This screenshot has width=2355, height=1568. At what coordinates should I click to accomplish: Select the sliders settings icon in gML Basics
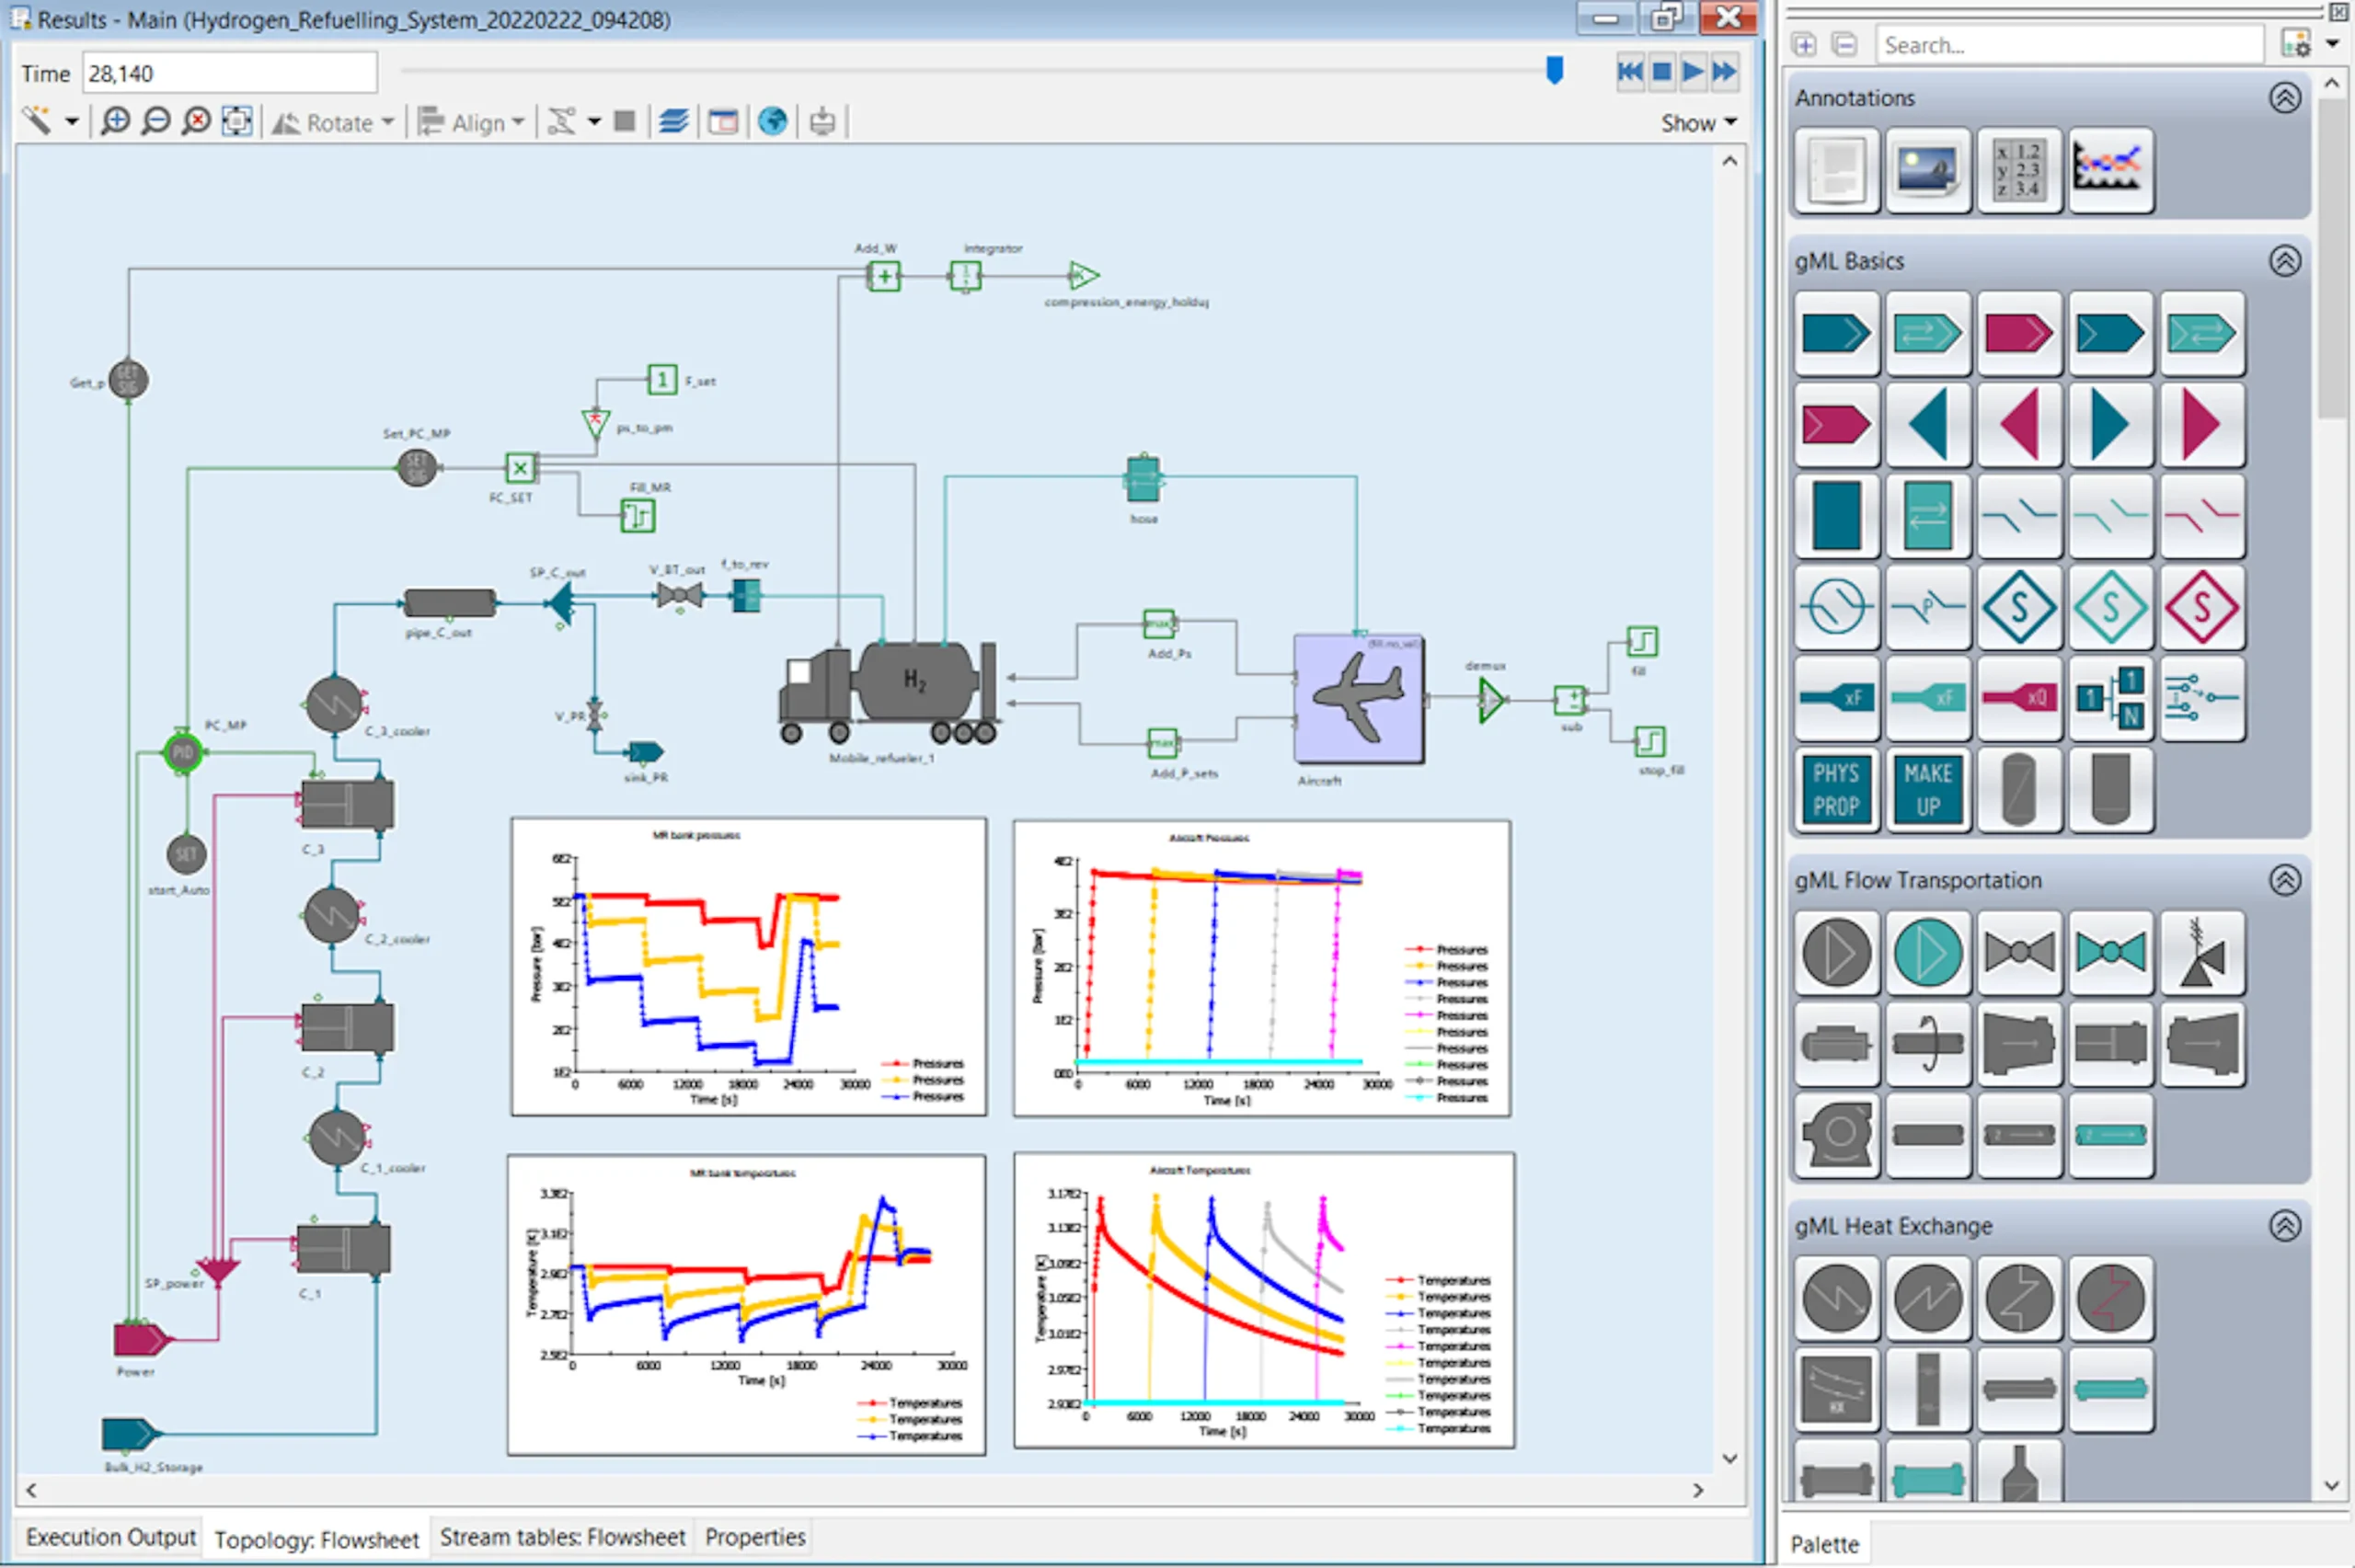coord(2202,698)
